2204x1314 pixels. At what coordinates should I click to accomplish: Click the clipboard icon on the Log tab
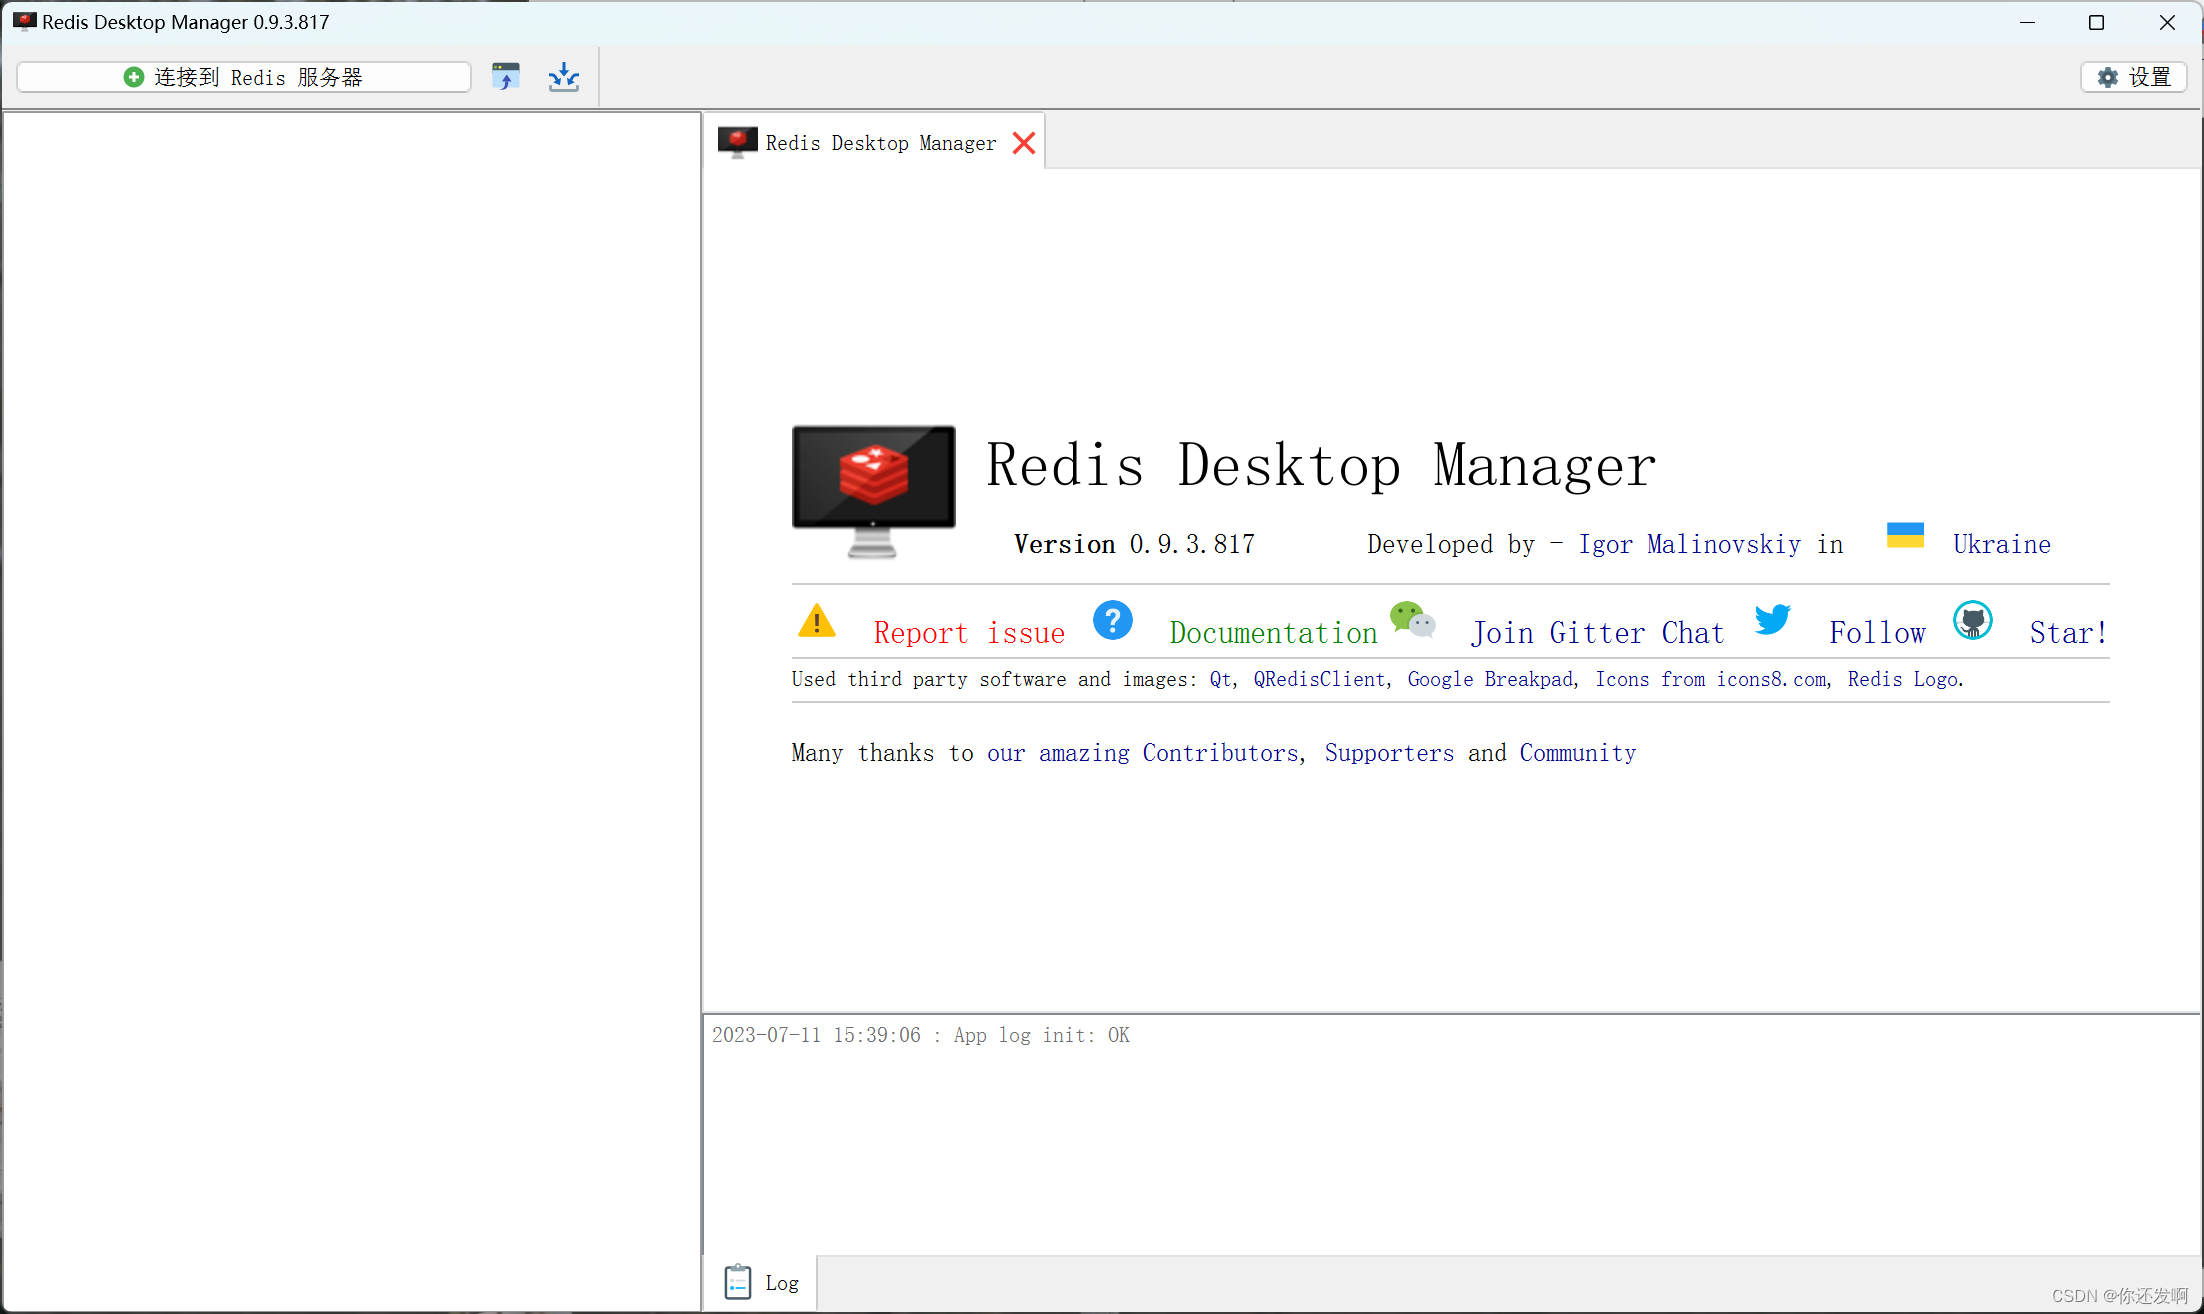coord(737,1281)
